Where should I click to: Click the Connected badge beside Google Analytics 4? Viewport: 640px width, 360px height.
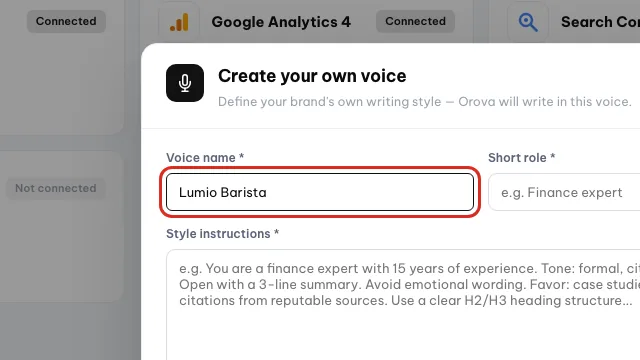point(416,21)
